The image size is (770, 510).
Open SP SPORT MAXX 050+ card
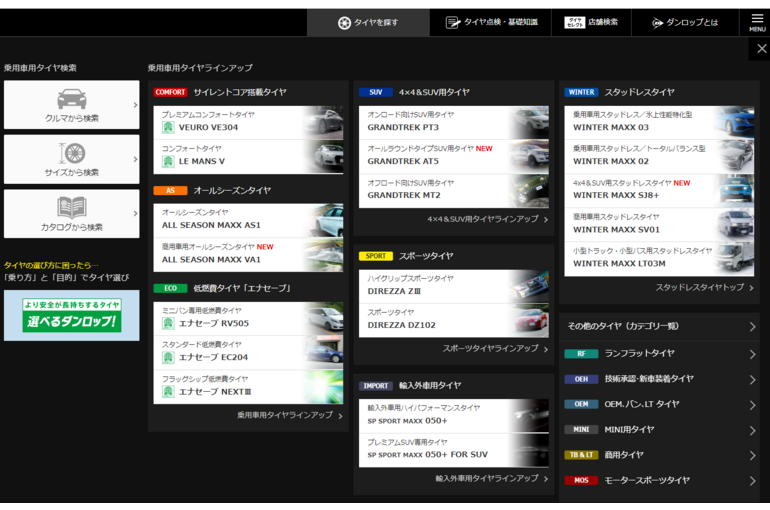tap(454, 416)
